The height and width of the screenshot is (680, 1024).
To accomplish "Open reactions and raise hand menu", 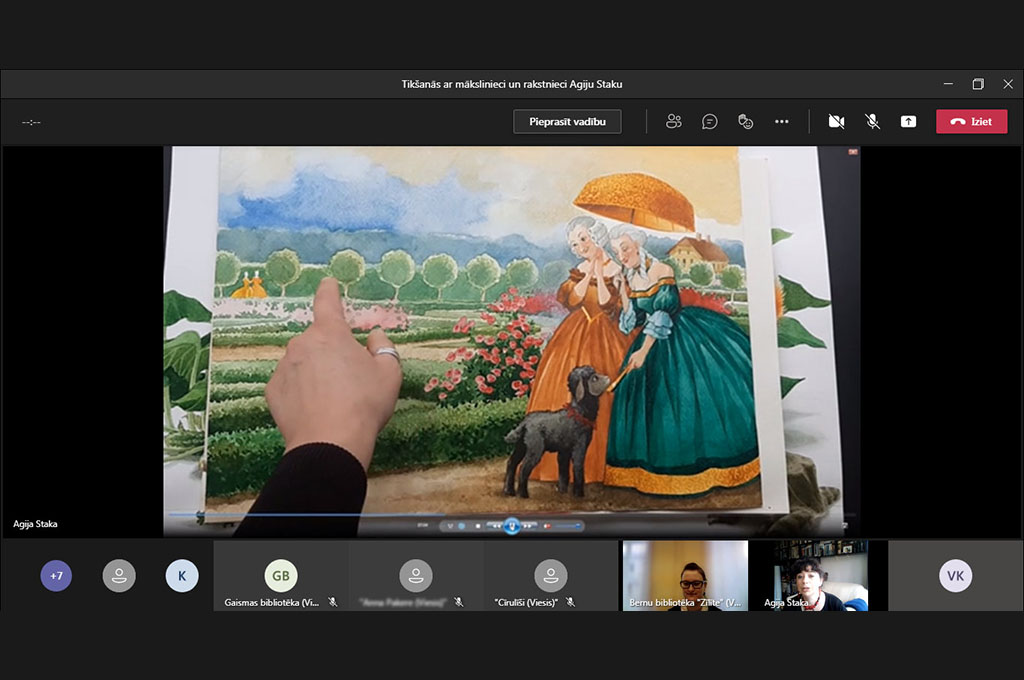I will pos(745,121).
